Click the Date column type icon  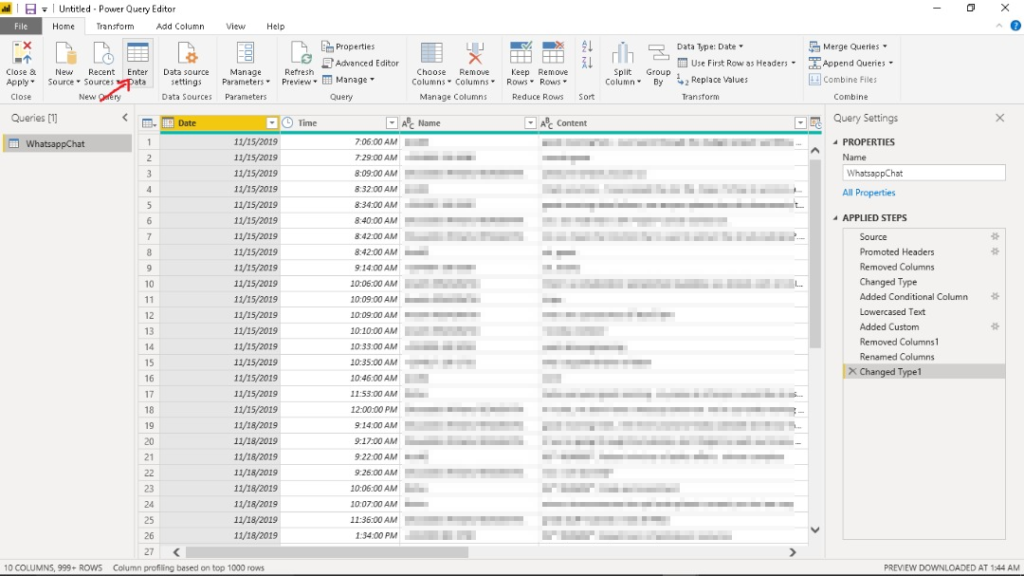coord(168,123)
